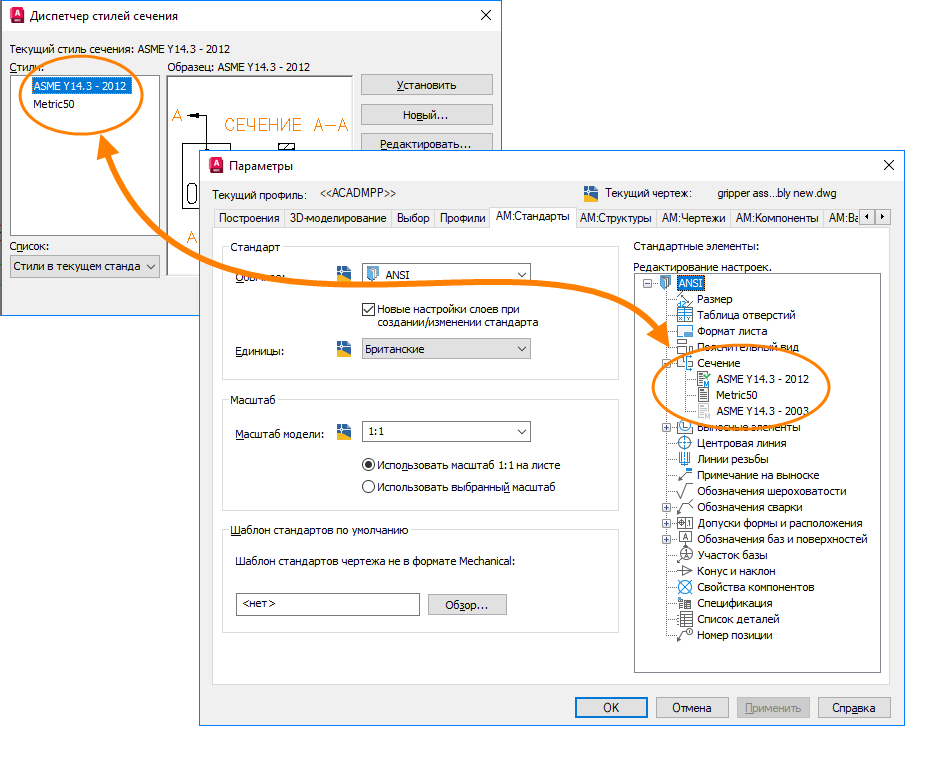Select ASME Y14.3 - 2012 in style manager list
This screenshot has width=927, height=771.
pyautogui.click(x=80, y=86)
